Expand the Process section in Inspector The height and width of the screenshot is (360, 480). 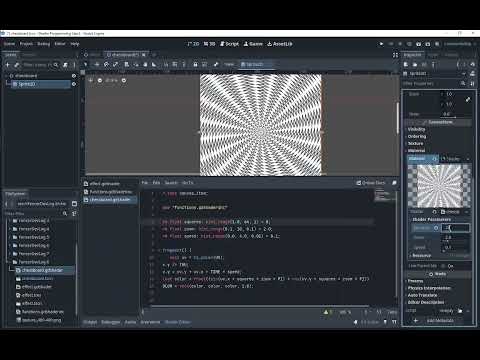click(415, 281)
